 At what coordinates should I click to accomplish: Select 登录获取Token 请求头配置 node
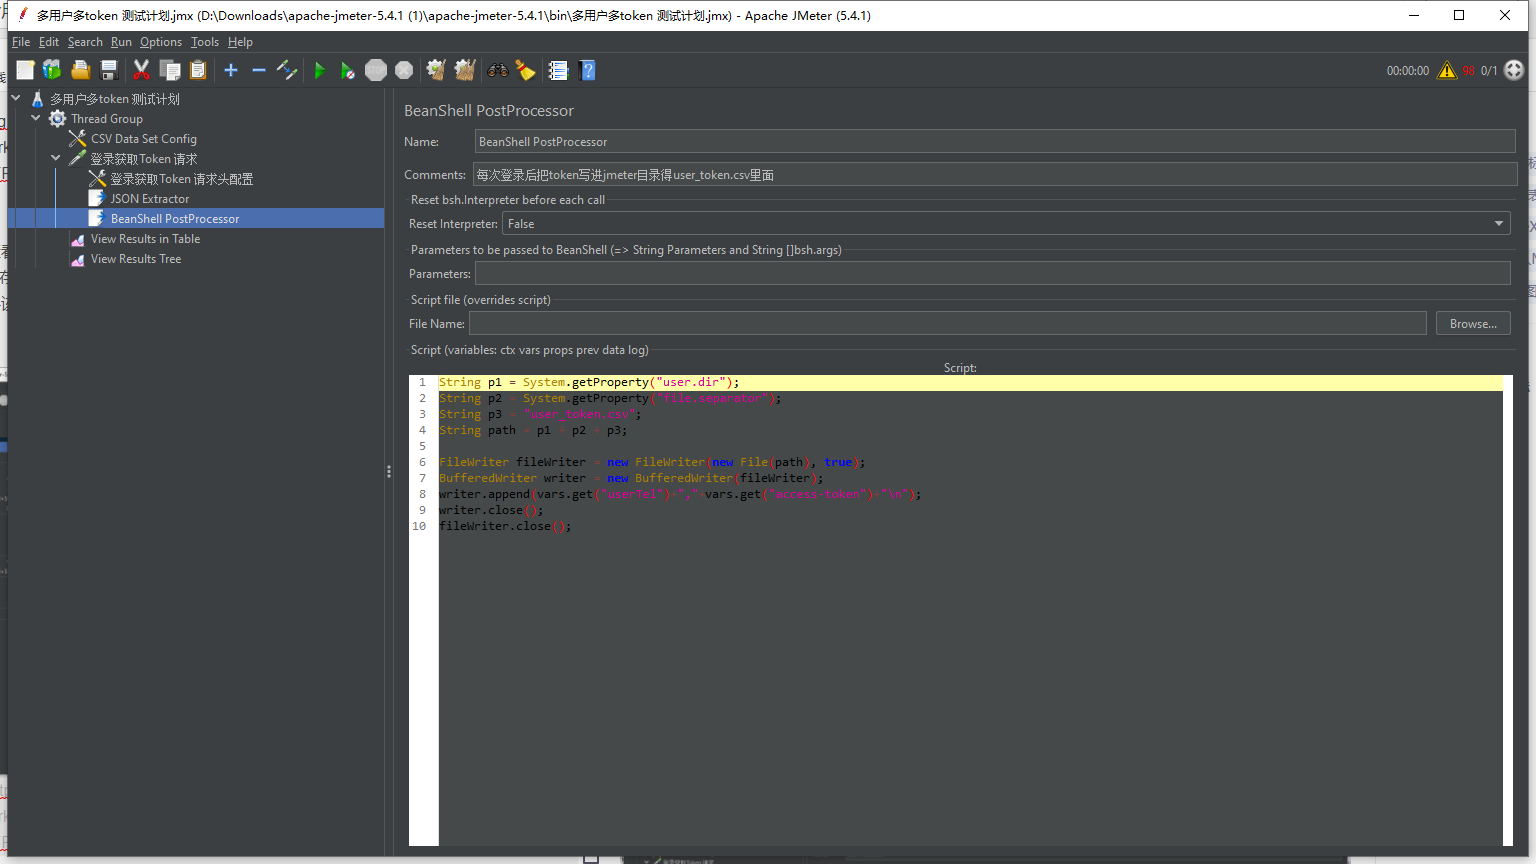181,179
